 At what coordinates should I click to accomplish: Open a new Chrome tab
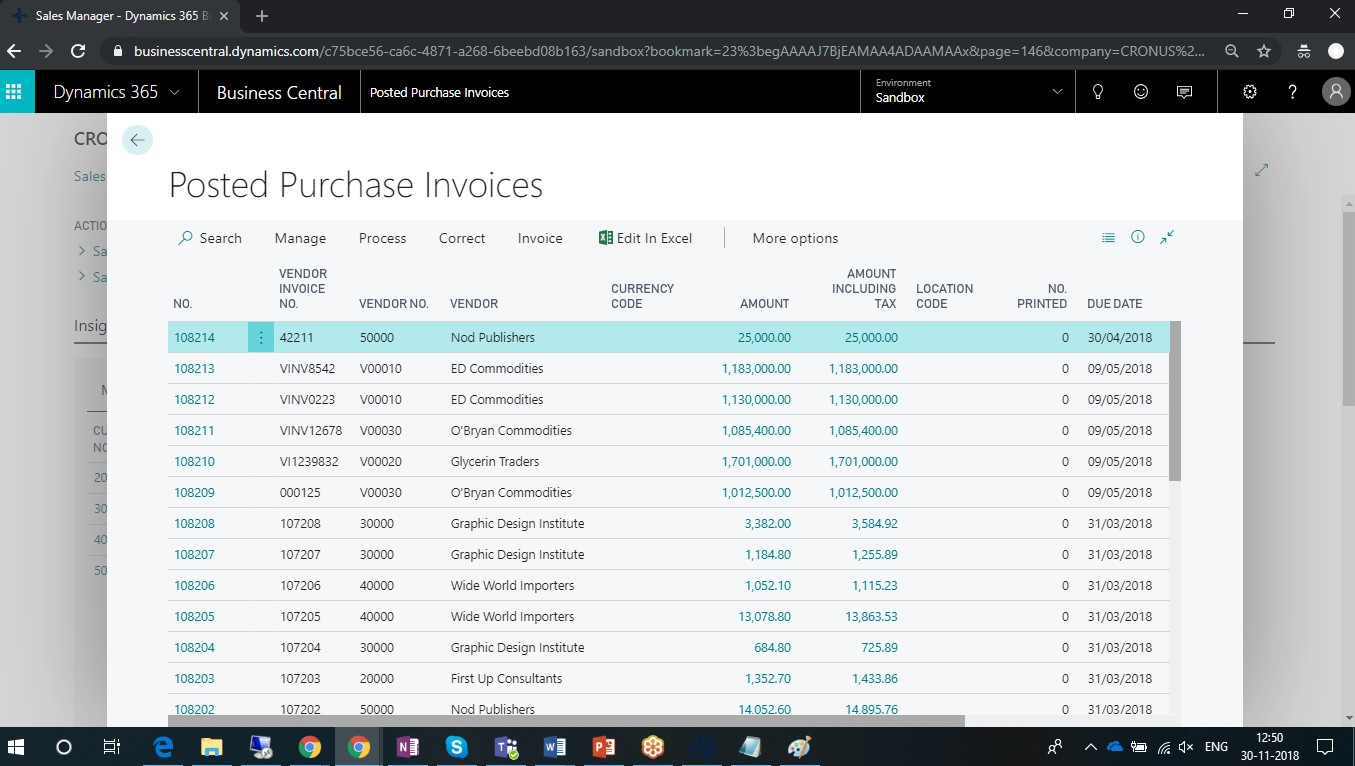pyautogui.click(x=262, y=16)
